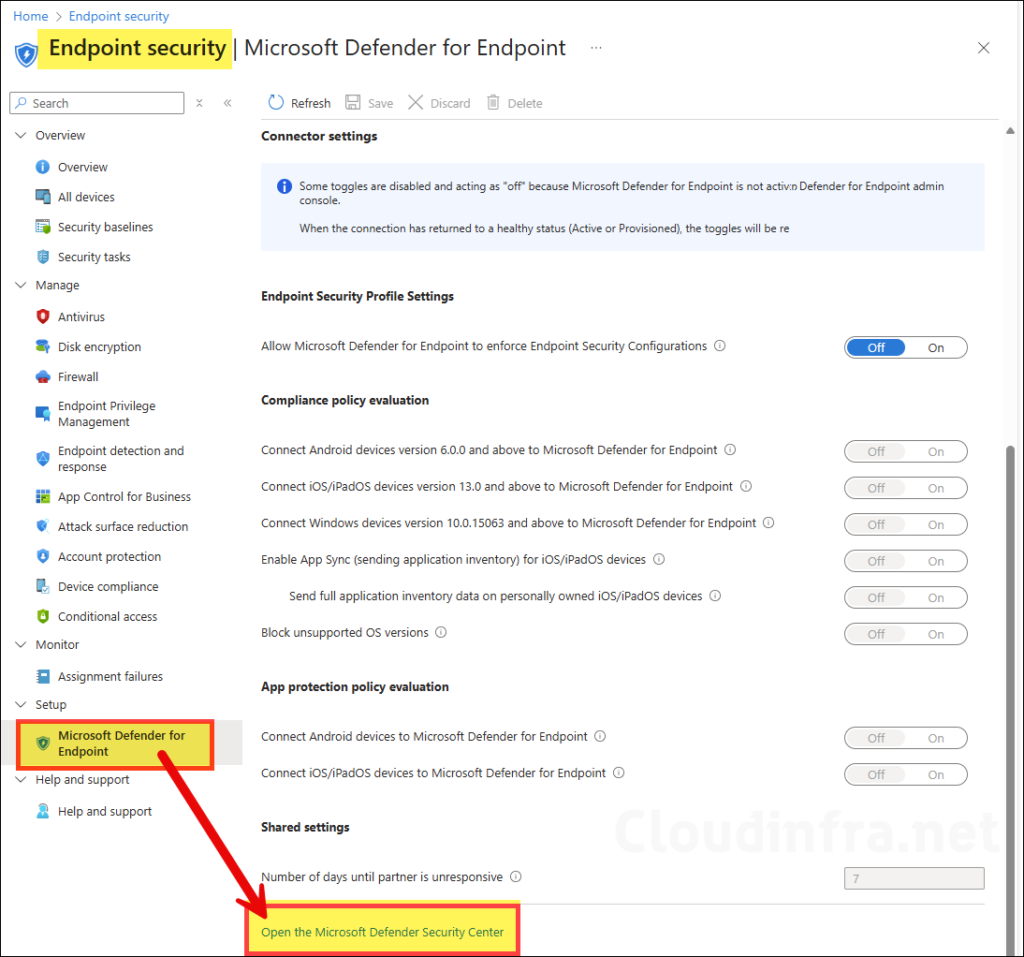Collapse the Monitor section chevron
The height and width of the screenshot is (957, 1024).
[x=21, y=645]
